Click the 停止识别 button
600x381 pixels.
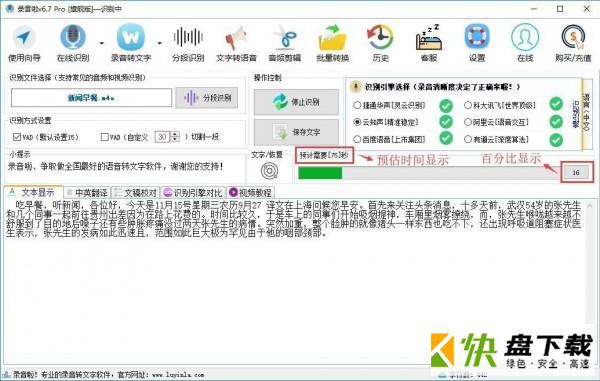(296, 102)
